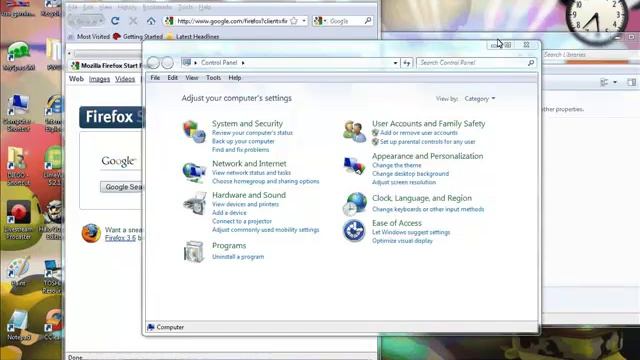This screenshot has height=360, width=640.
Task: Click Find and fix problems link
Action: pyautogui.click(x=240, y=150)
